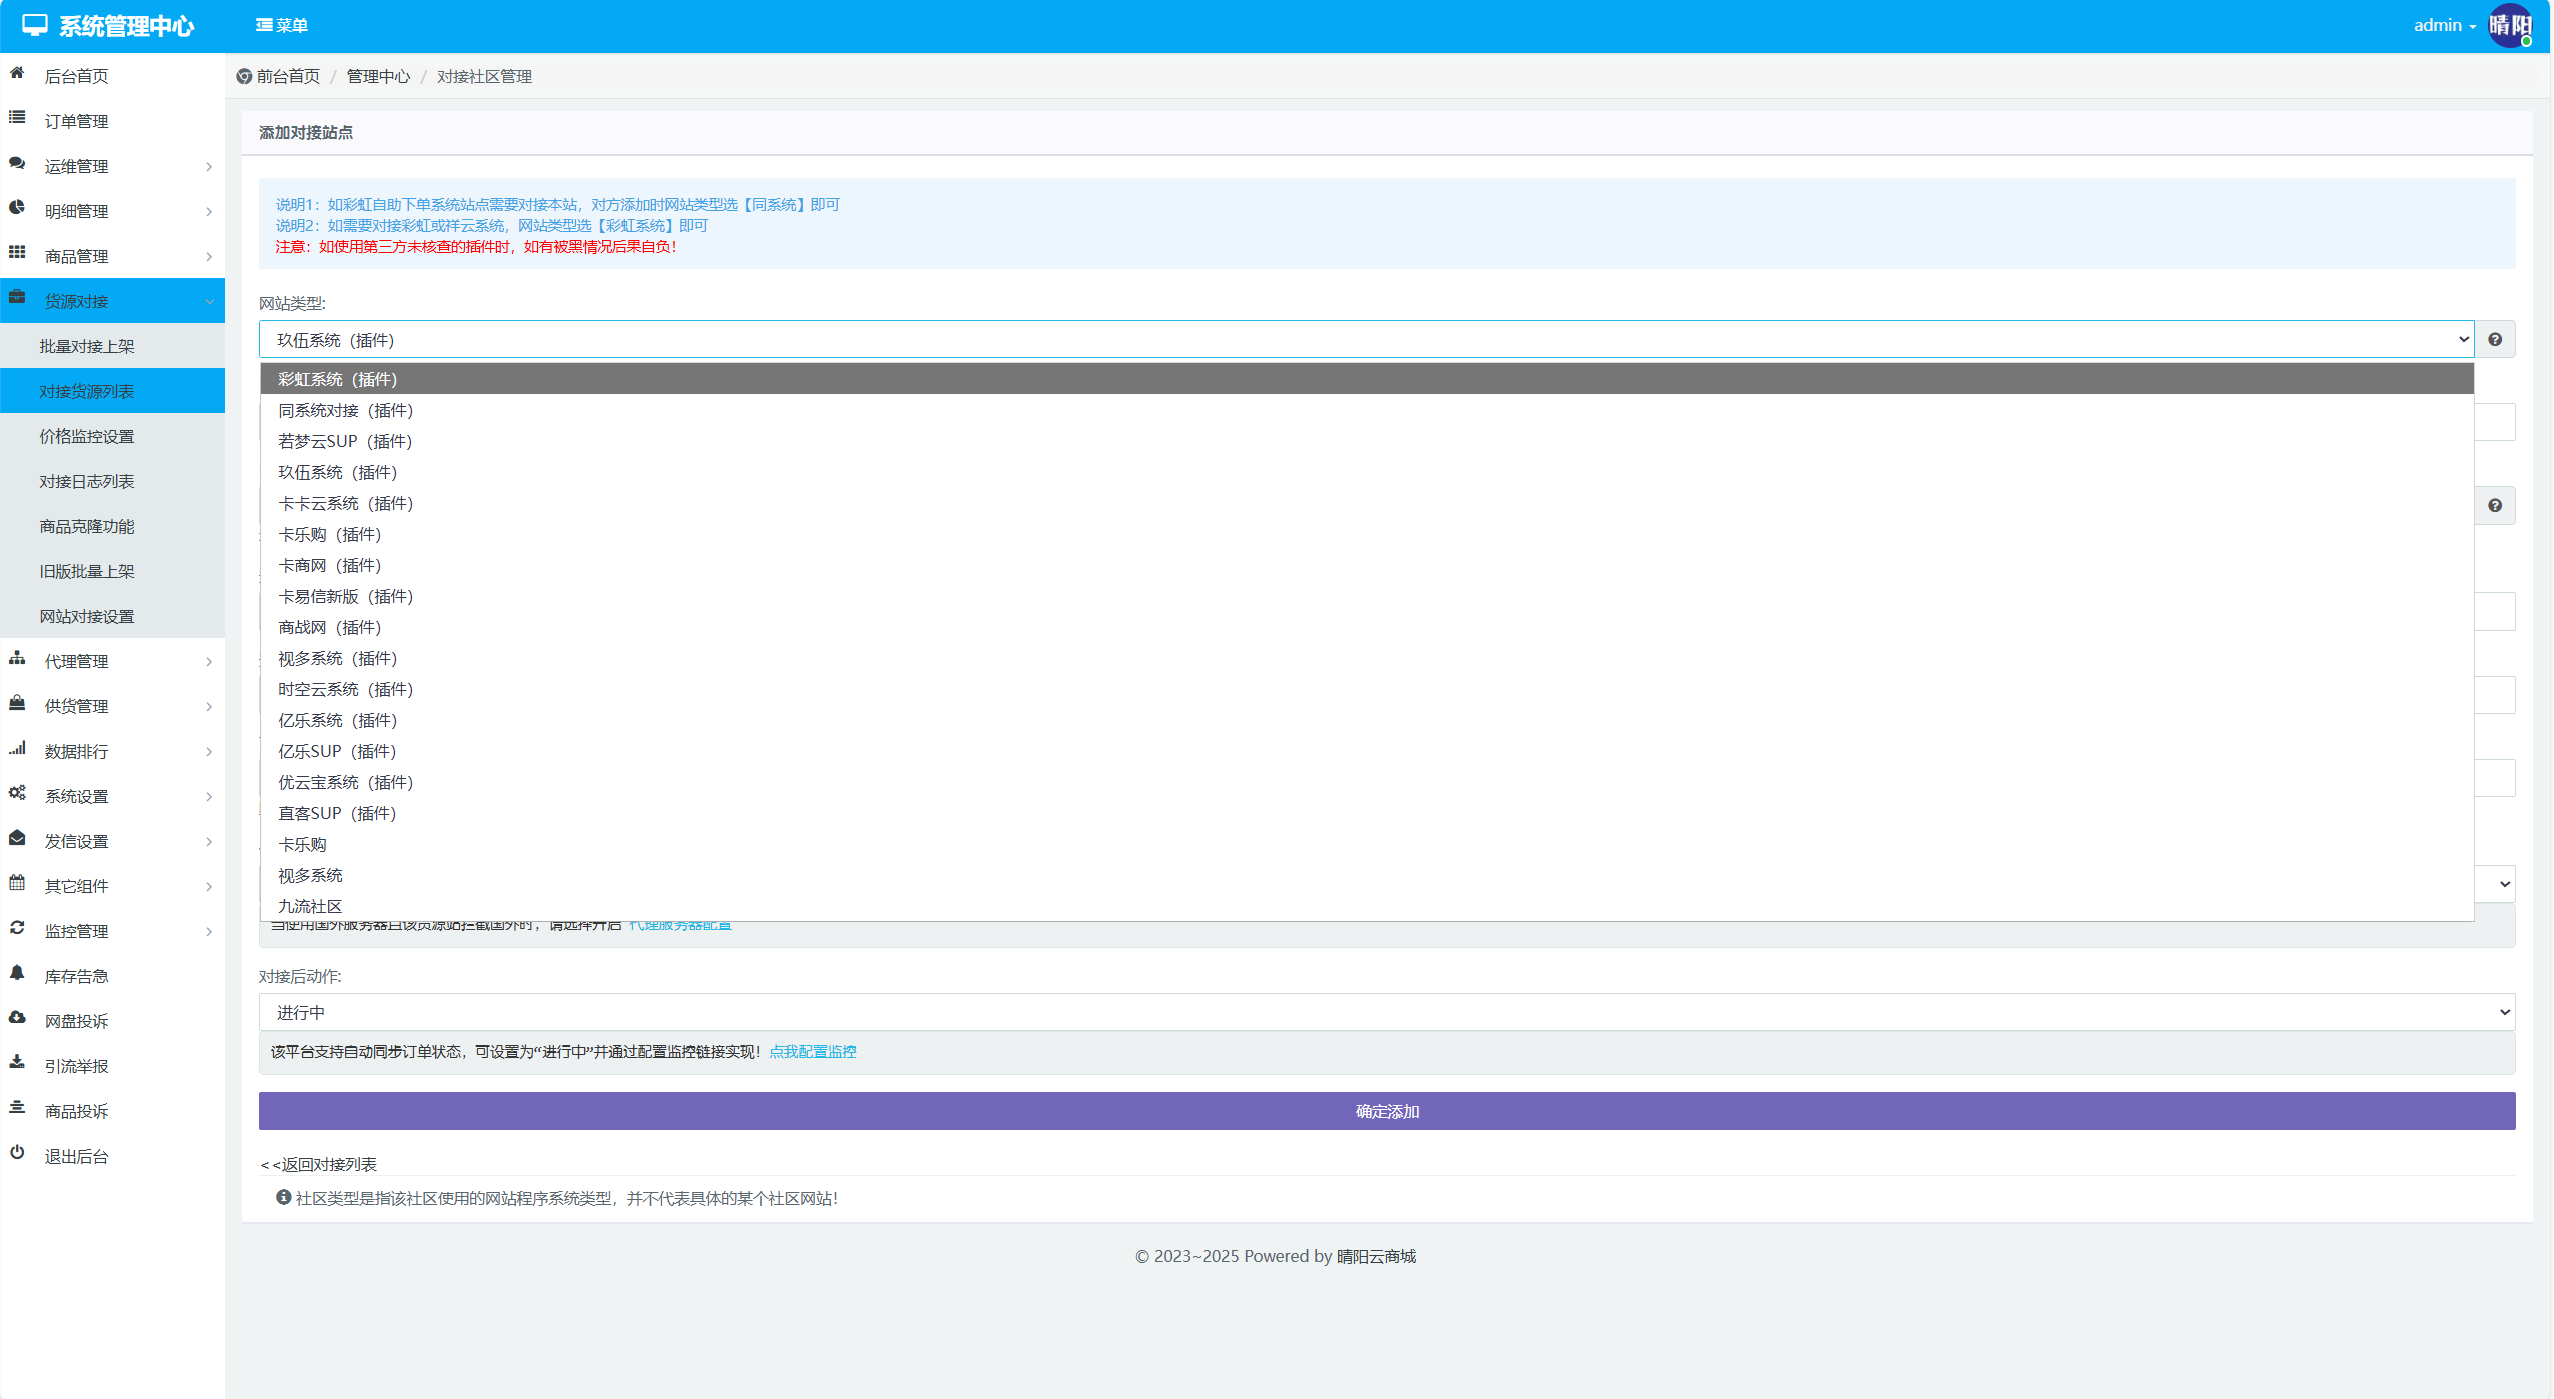Click 晴阳云商城 footer link
Image resolution: width=2554 pixels, height=1399 pixels.
1376,1256
